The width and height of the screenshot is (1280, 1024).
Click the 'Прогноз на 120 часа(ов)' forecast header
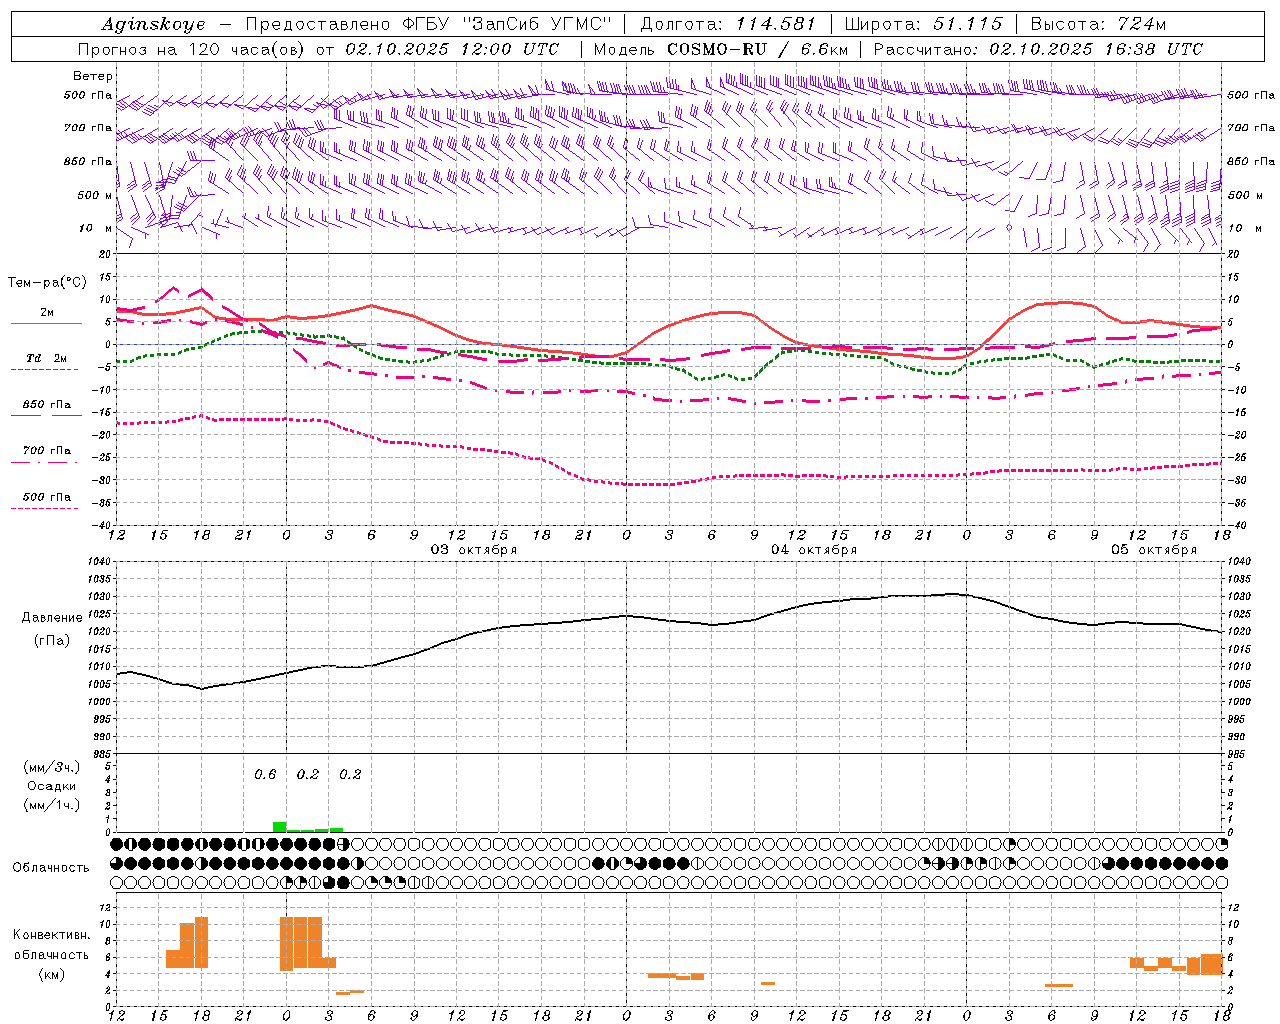click(192, 49)
